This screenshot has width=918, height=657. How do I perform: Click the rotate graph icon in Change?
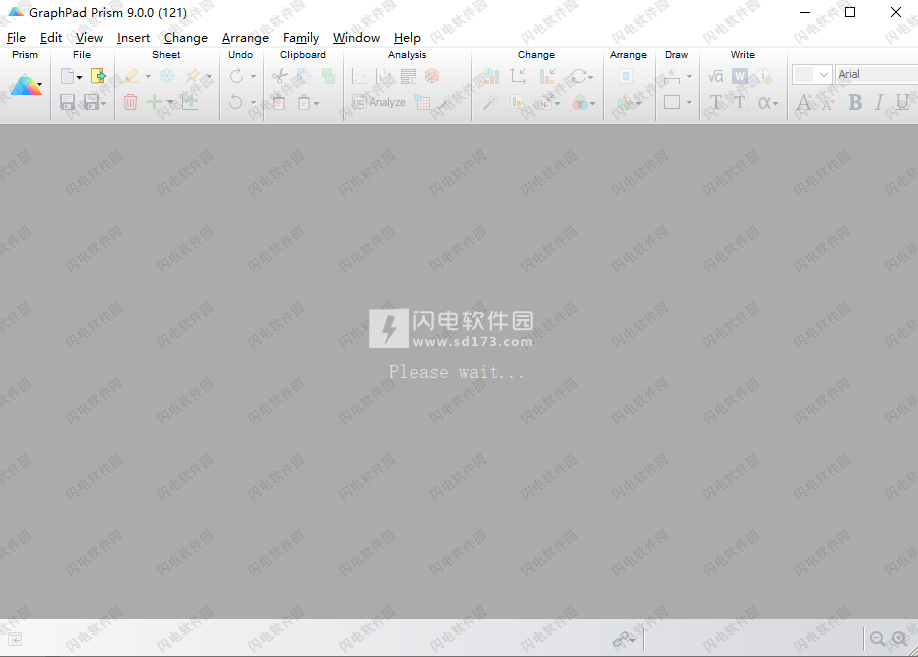(578, 76)
